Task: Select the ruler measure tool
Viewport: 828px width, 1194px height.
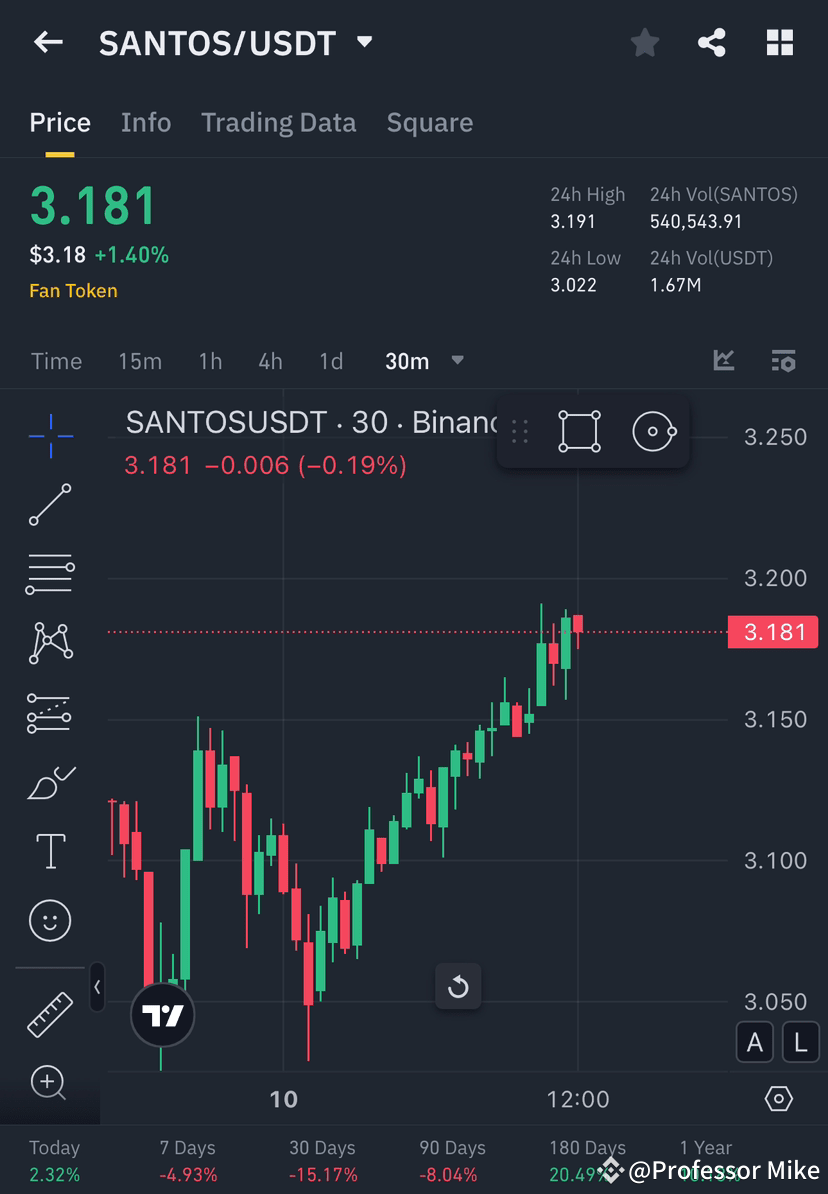Action: pos(50,1013)
